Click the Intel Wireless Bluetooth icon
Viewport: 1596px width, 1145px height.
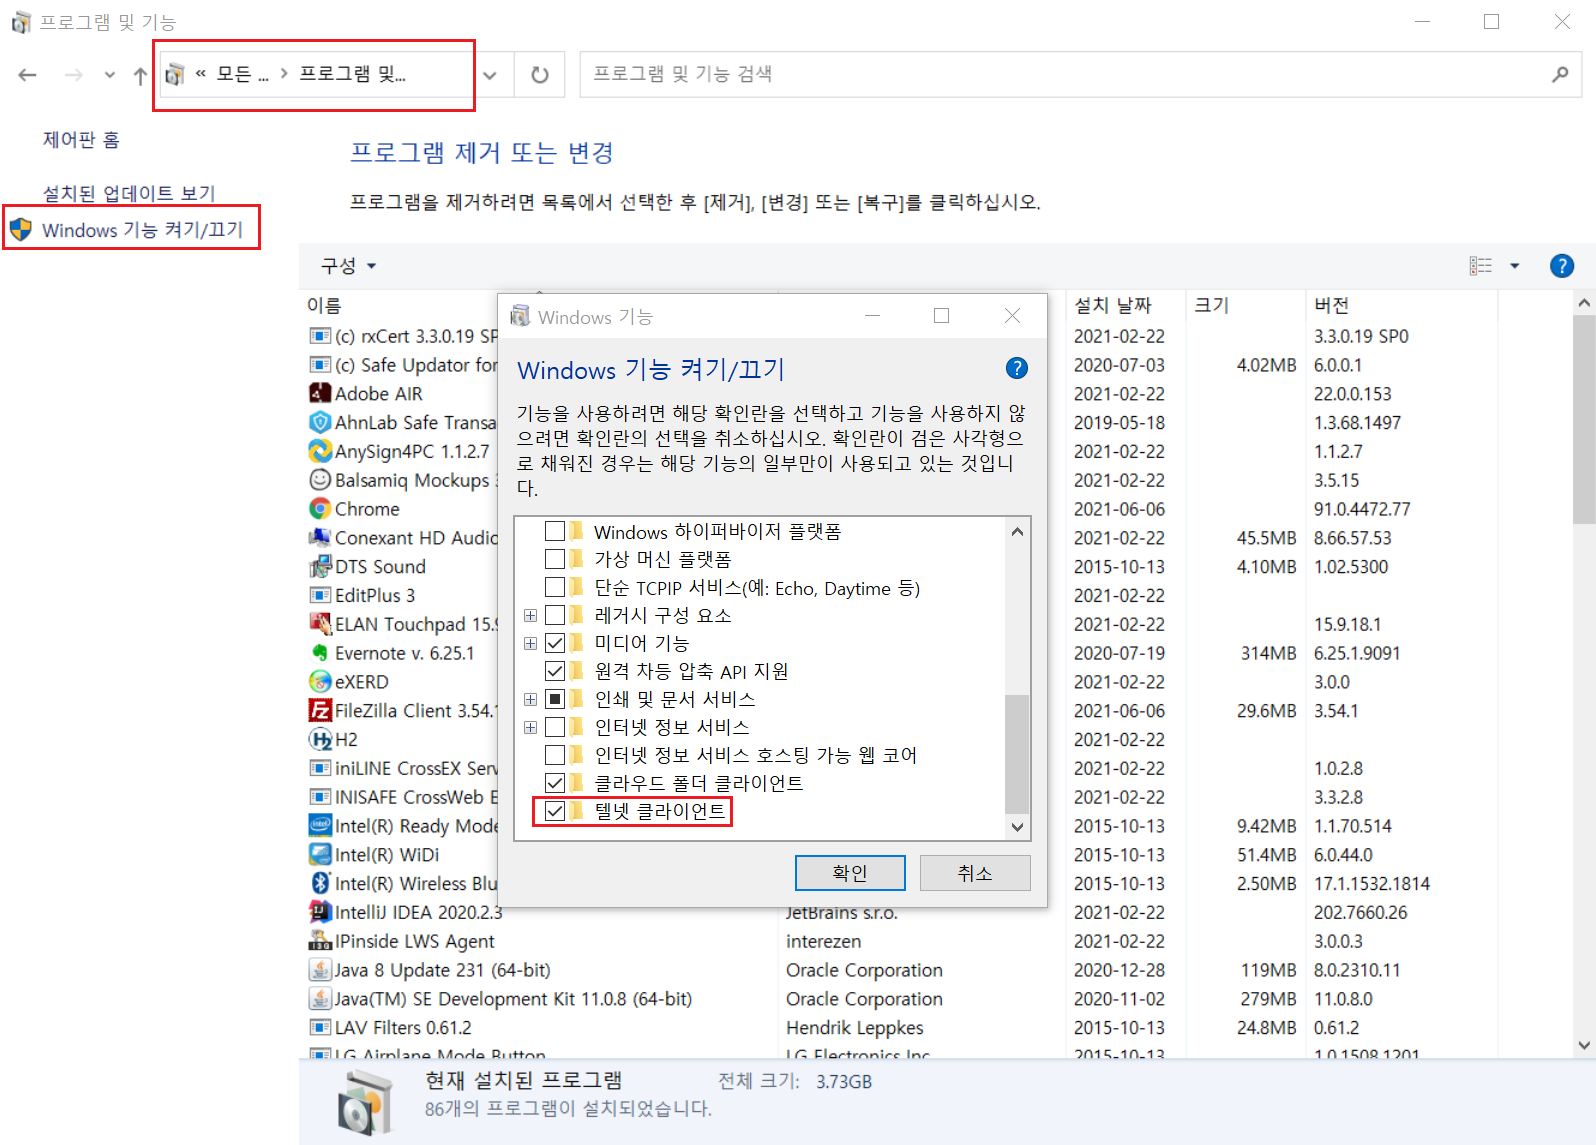tap(320, 883)
